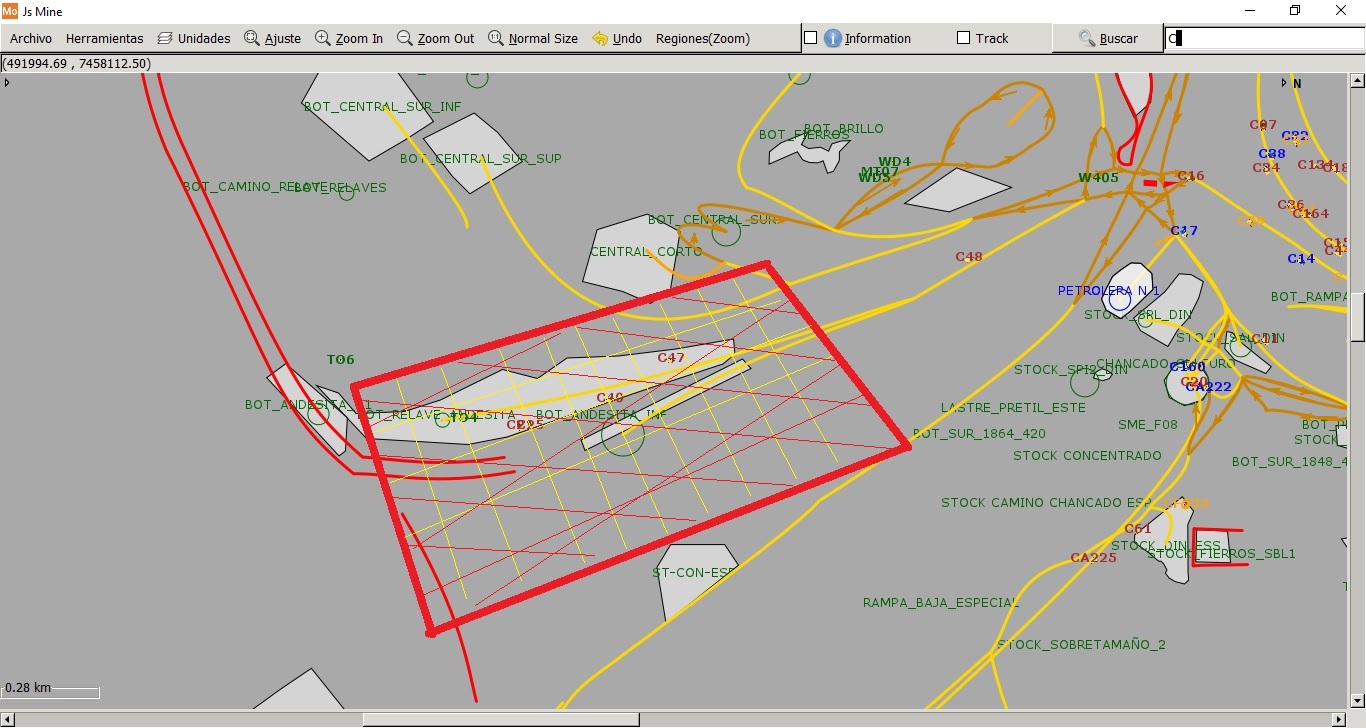Viewport: 1366px width, 728px height.
Task: Open the Herramientas menu
Action: coord(104,38)
